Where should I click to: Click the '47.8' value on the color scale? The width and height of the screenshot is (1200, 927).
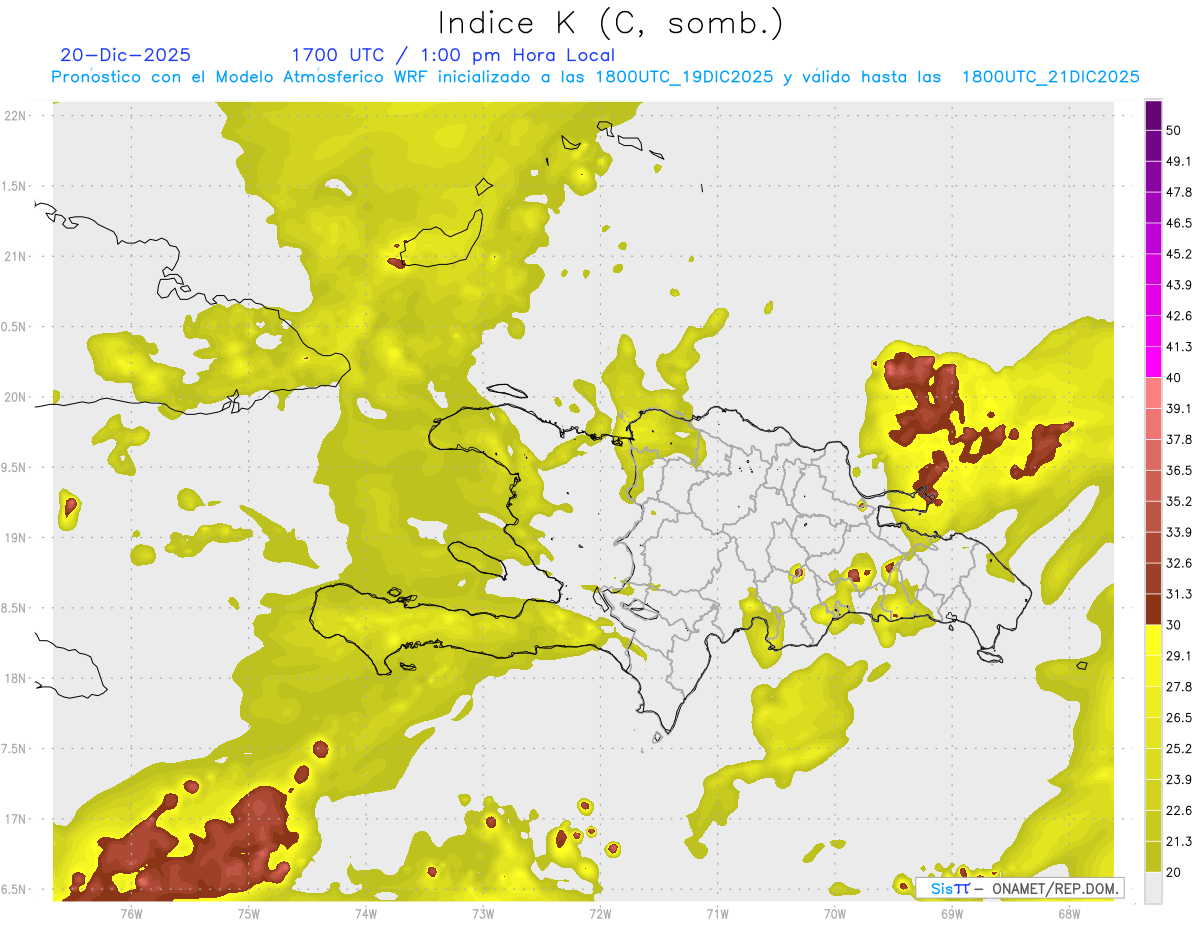click(x=1179, y=192)
